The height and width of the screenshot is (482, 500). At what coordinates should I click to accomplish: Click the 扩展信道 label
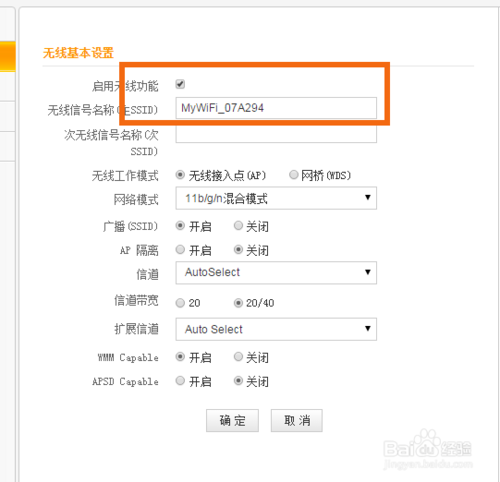tap(136, 329)
